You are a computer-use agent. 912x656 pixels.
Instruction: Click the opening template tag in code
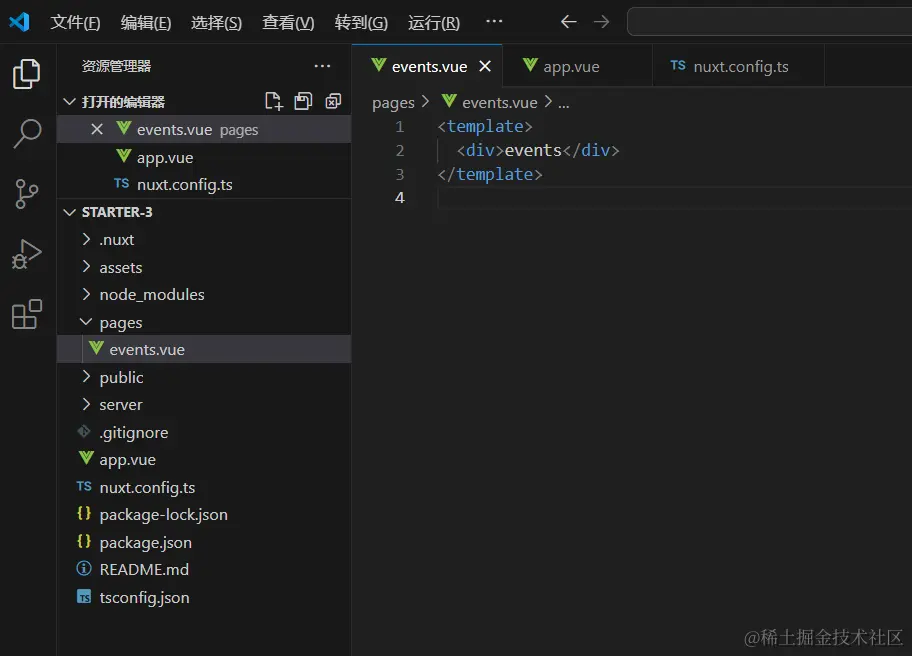click(485, 126)
